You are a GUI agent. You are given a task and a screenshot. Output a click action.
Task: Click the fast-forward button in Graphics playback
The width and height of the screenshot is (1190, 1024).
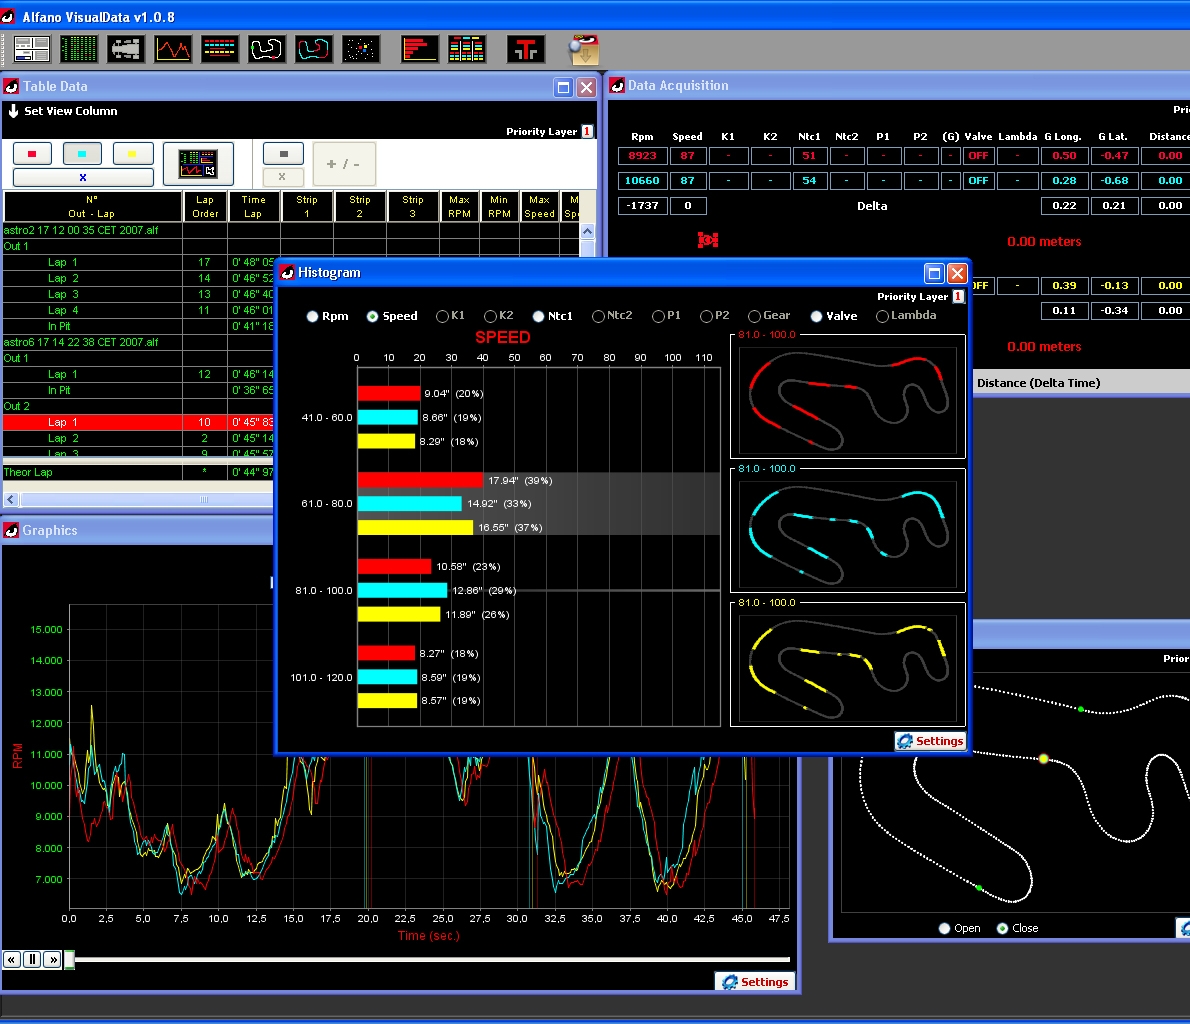52,959
